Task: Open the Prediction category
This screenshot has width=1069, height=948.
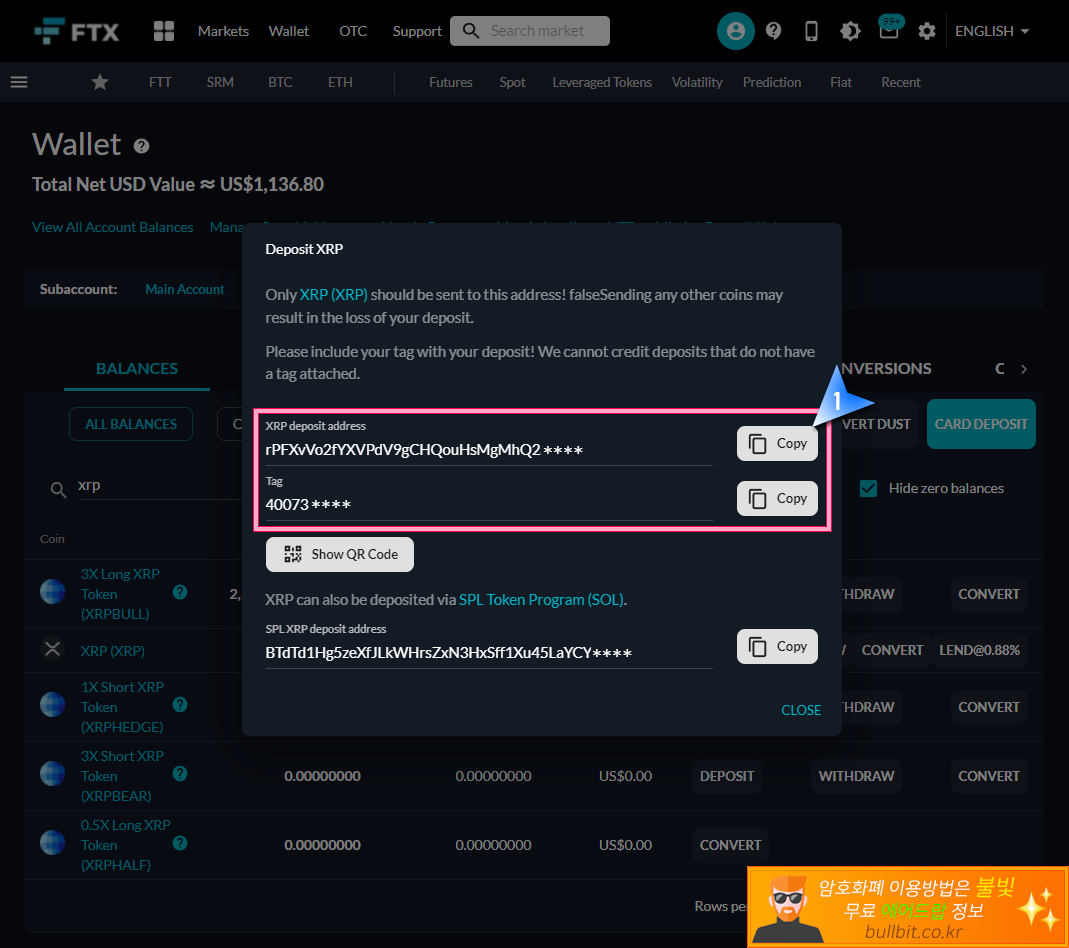Action: click(x=772, y=82)
